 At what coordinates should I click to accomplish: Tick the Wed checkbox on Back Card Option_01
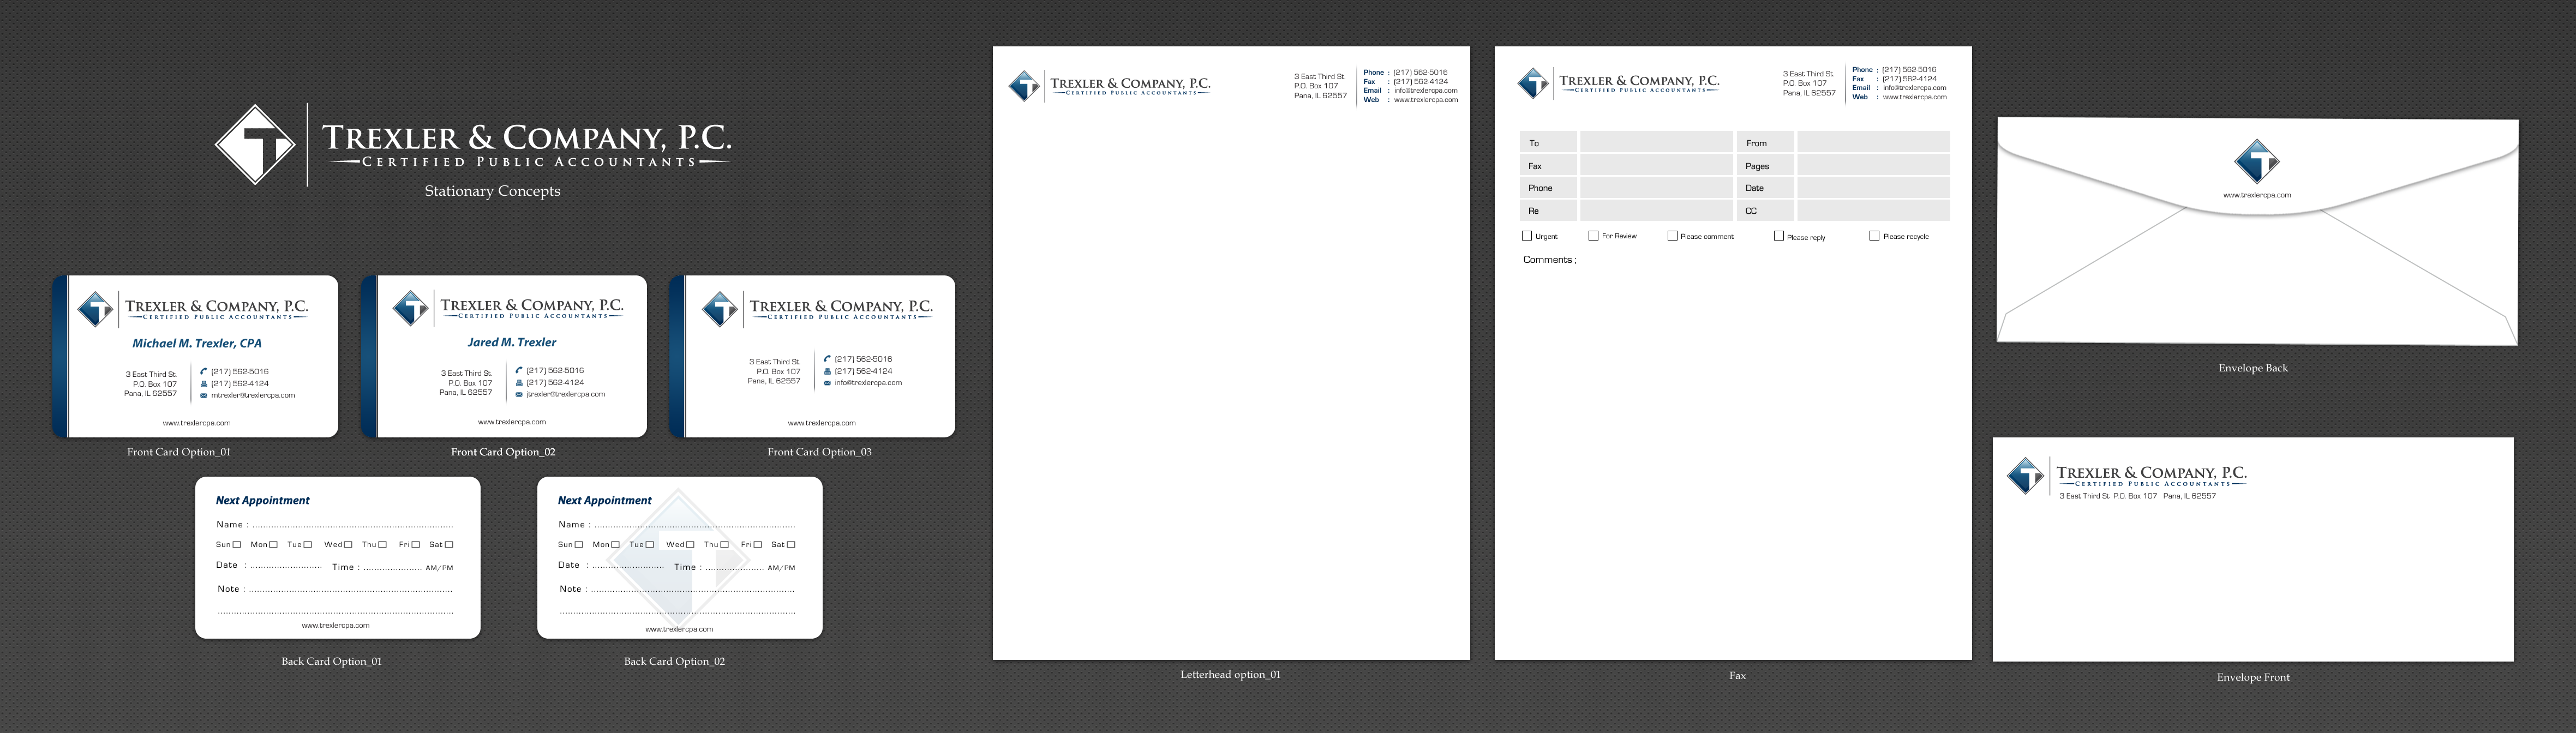(348, 545)
